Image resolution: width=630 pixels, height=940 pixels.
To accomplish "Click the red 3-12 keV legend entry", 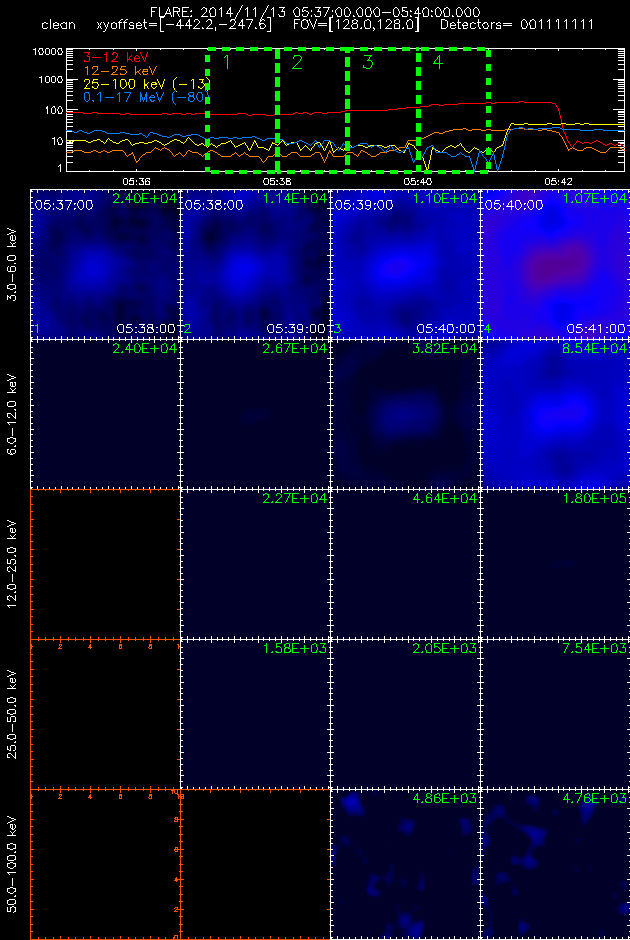I will tap(116, 58).
